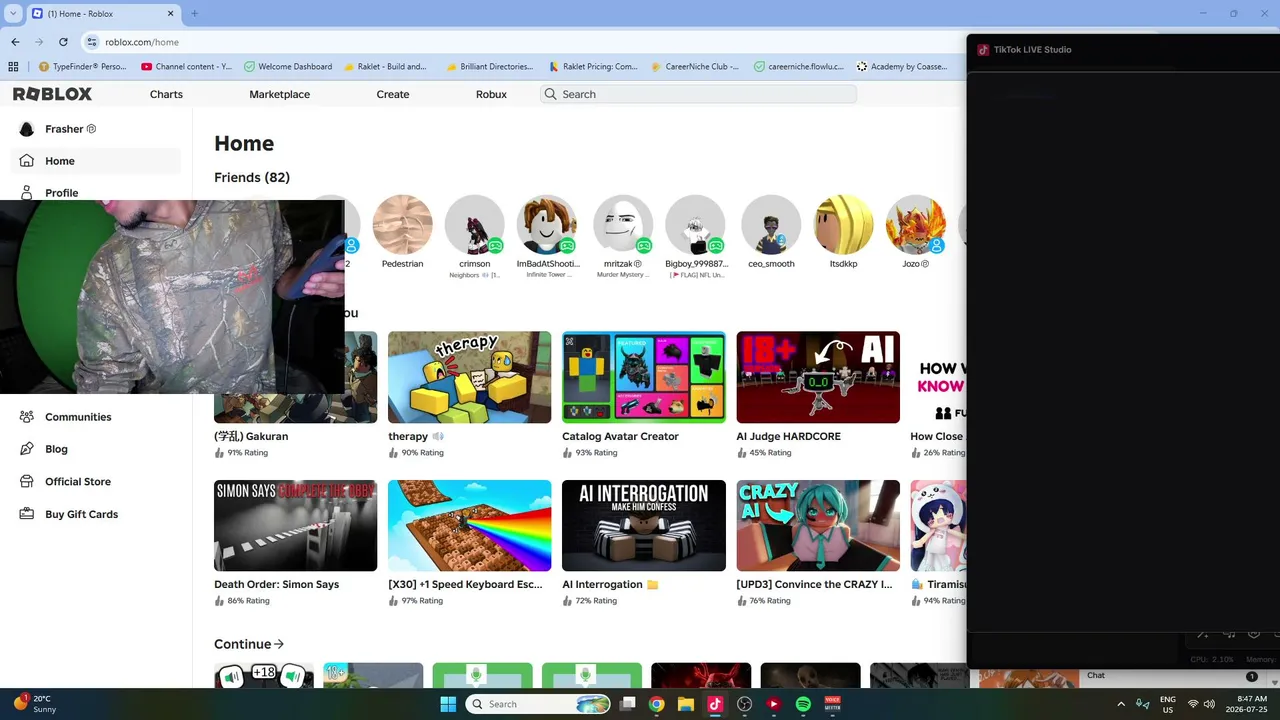Click the (学乱) Gakuran game title
Screen dimensions: 1280x720
[251, 437]
